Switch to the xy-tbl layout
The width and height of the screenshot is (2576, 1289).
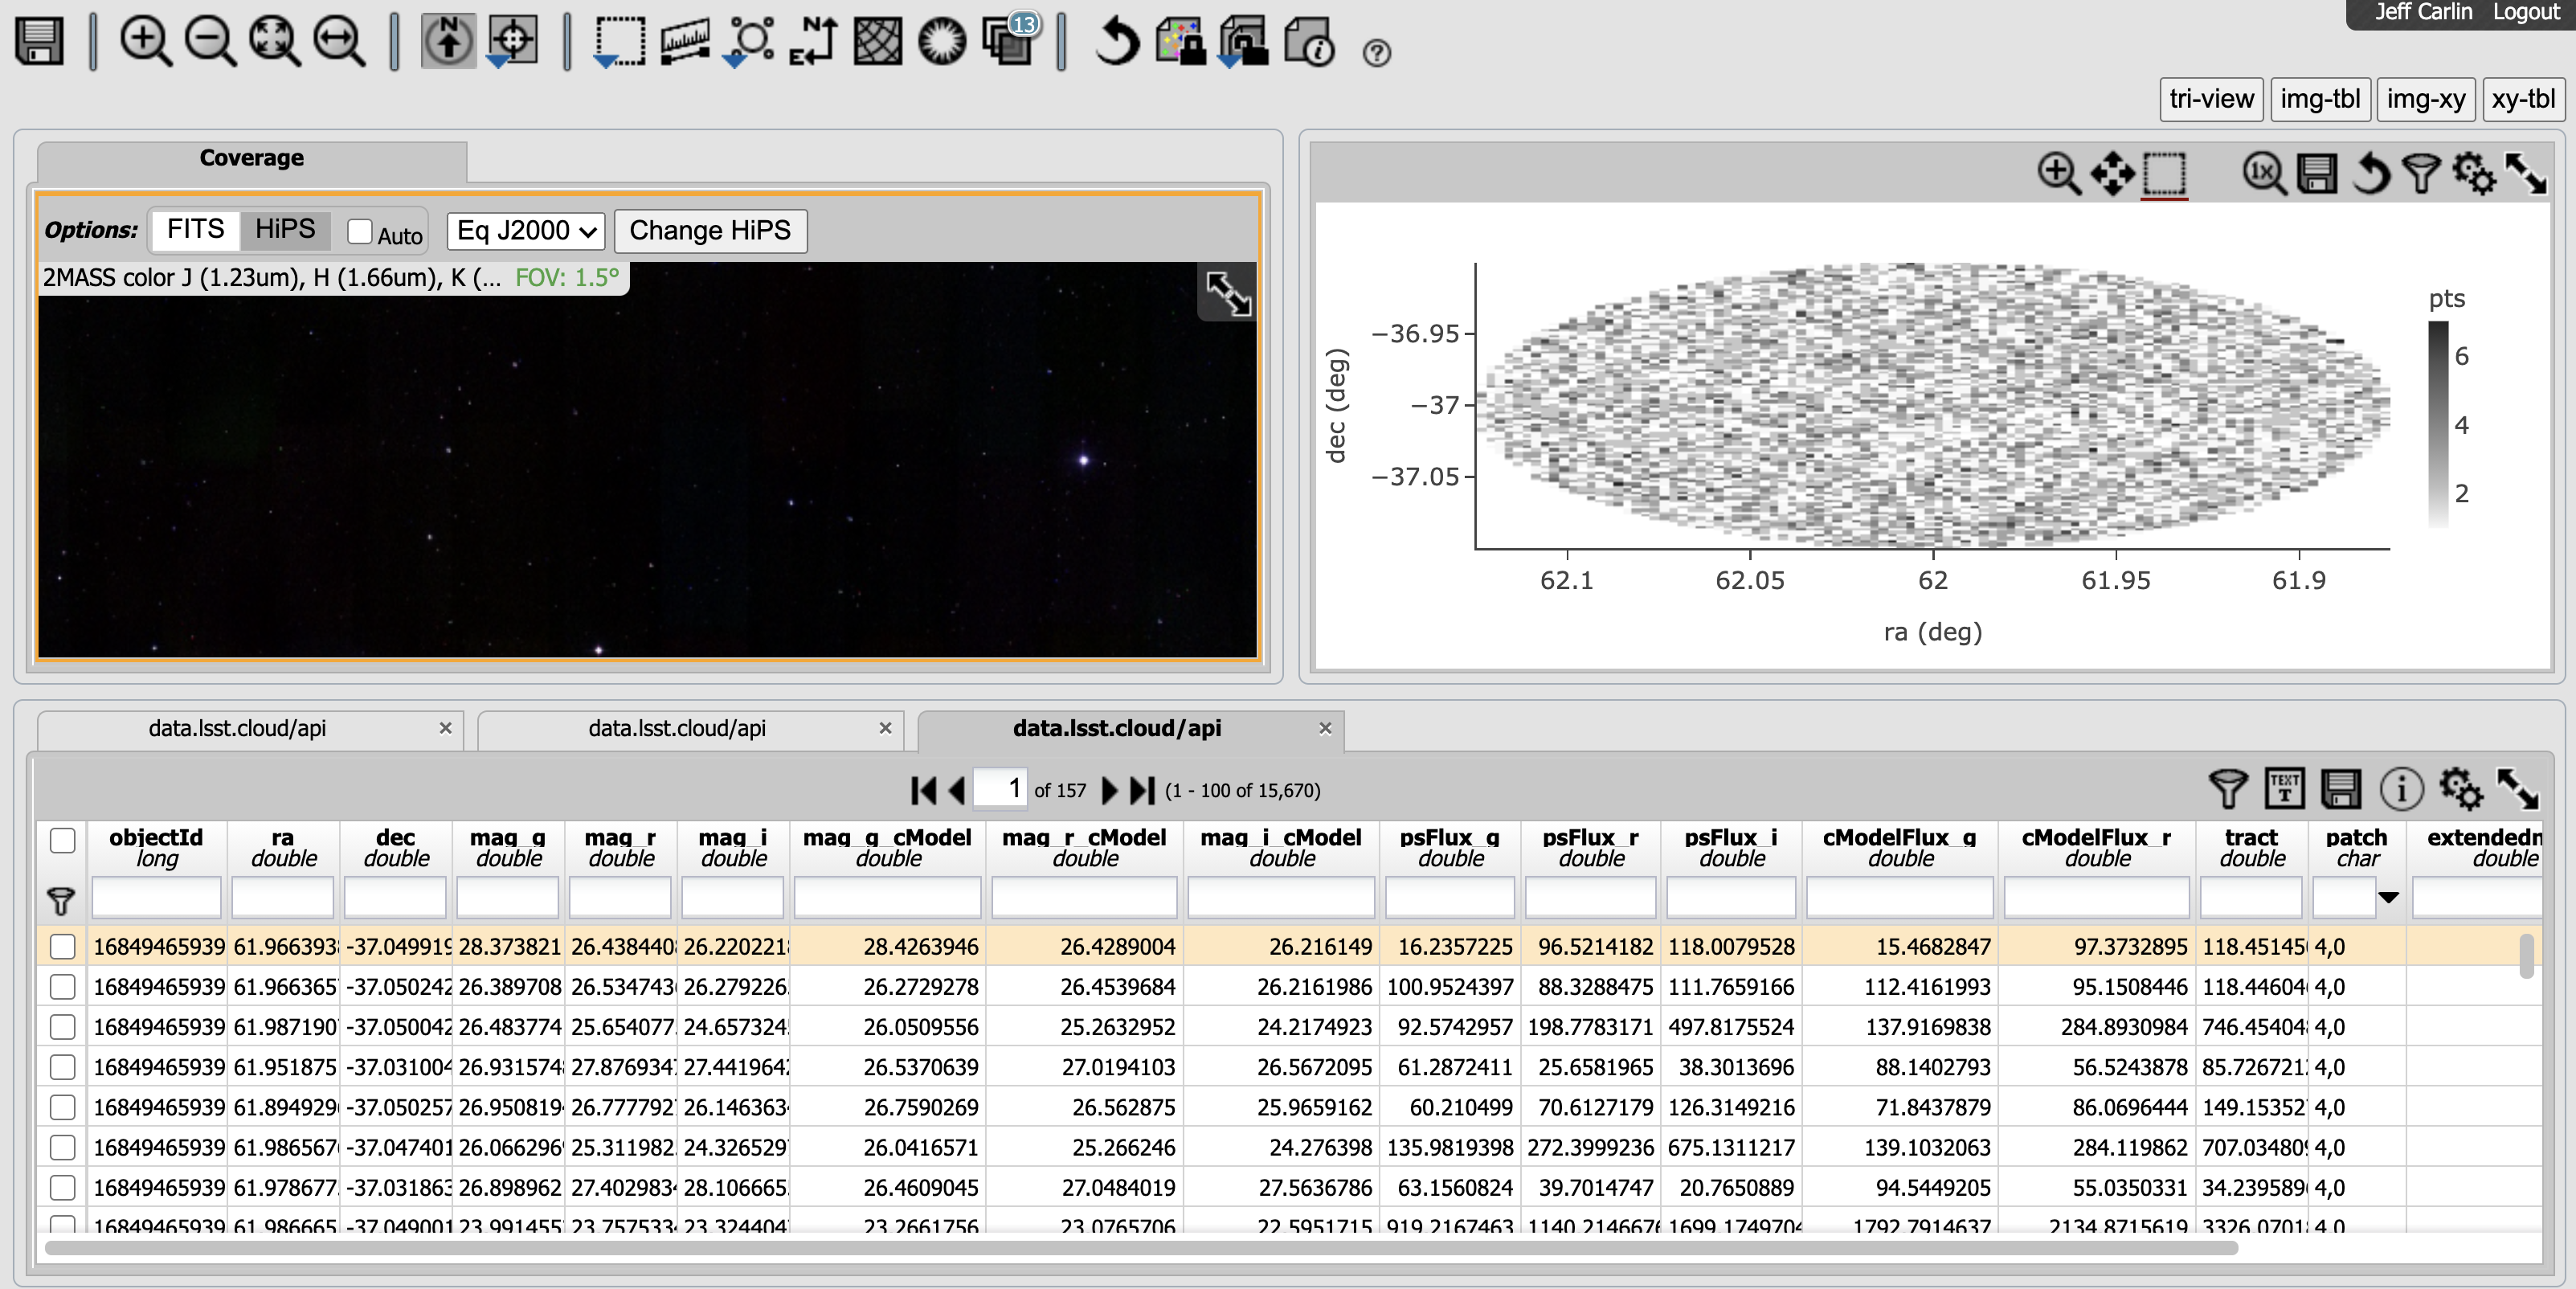[2523, 99]
